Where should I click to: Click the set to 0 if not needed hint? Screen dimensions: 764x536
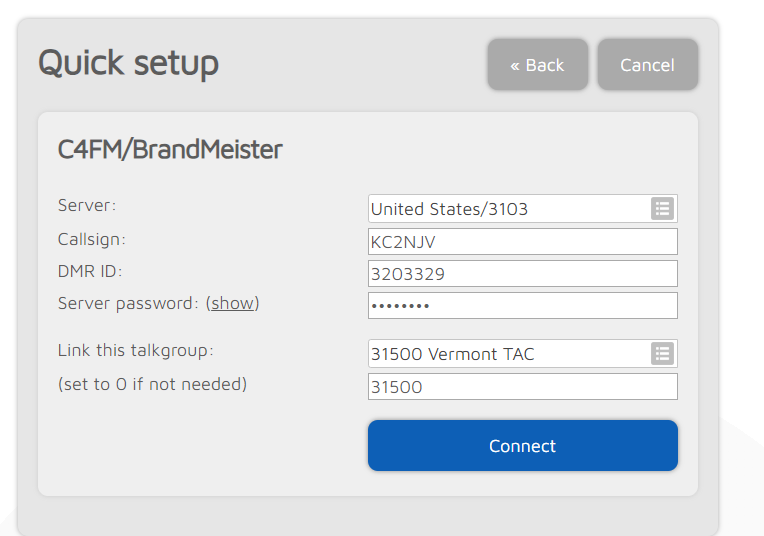152,384
